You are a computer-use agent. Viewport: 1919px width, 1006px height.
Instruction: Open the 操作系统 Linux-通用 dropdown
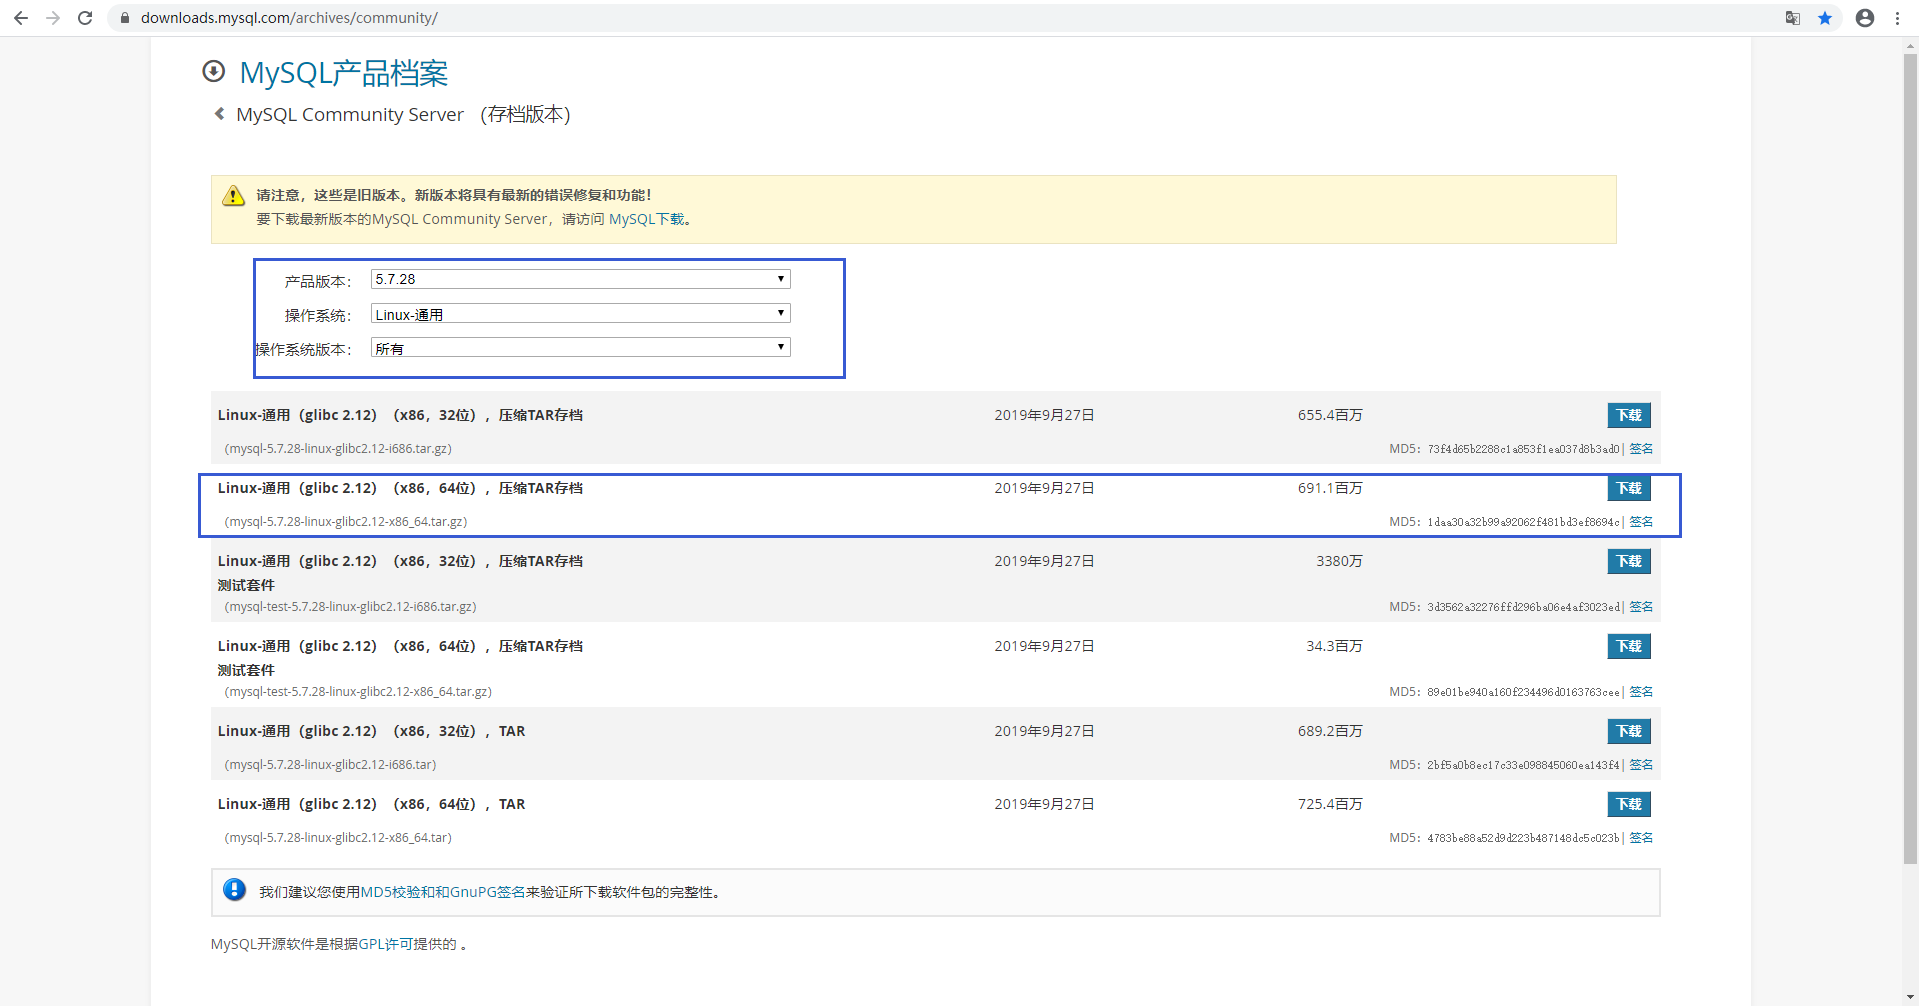[581, 313]
